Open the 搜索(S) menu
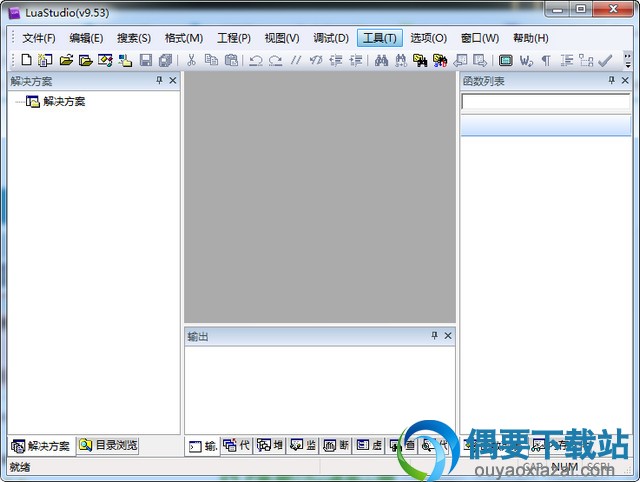This screenshot has width=640, height=482. (134, 38)
